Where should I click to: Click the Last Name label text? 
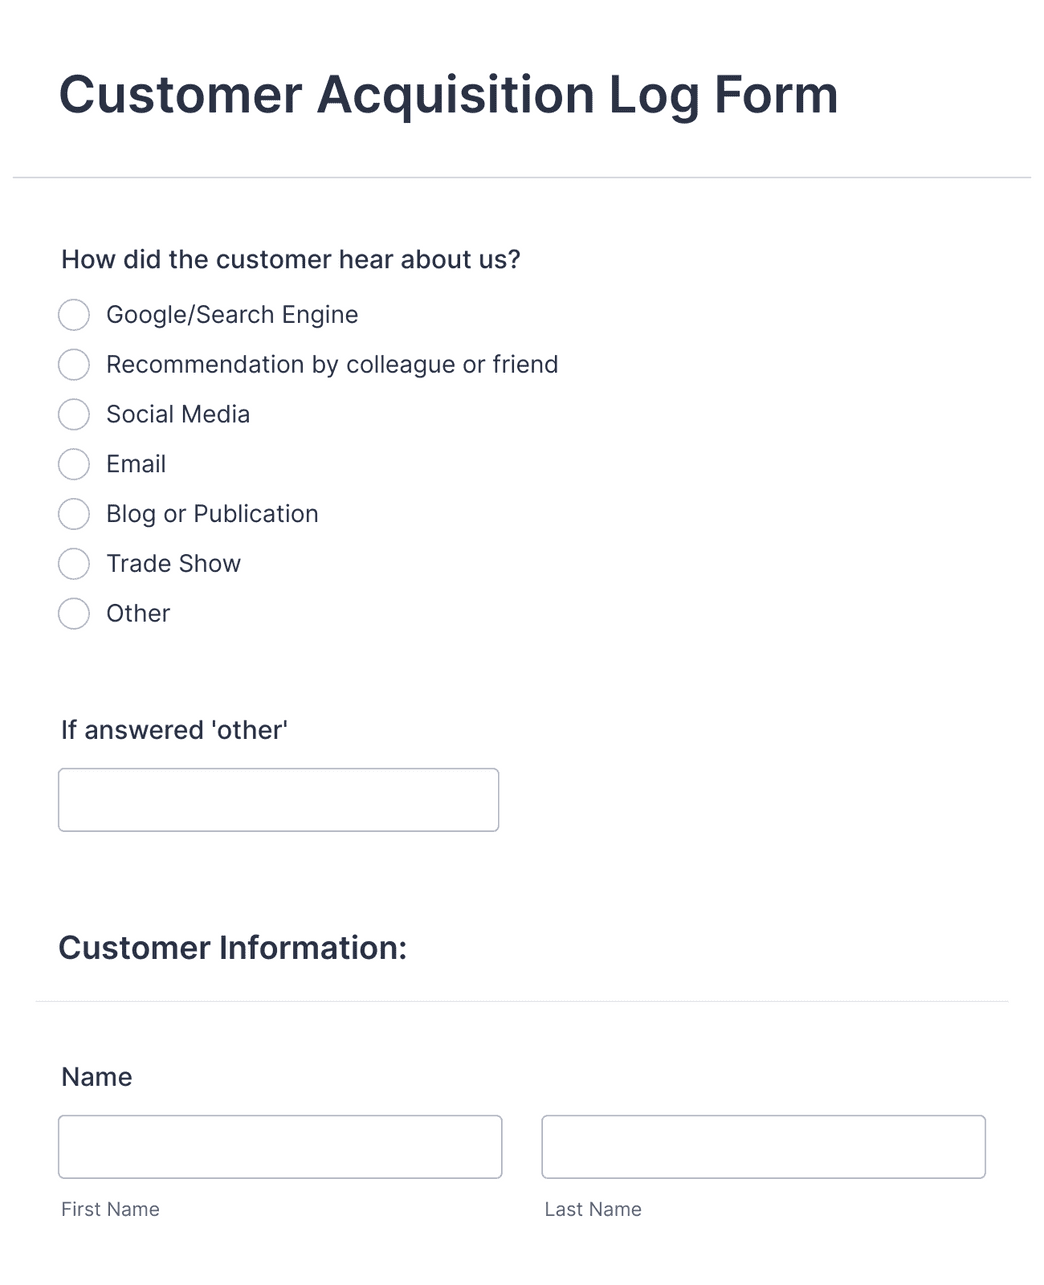[593, 1209]
